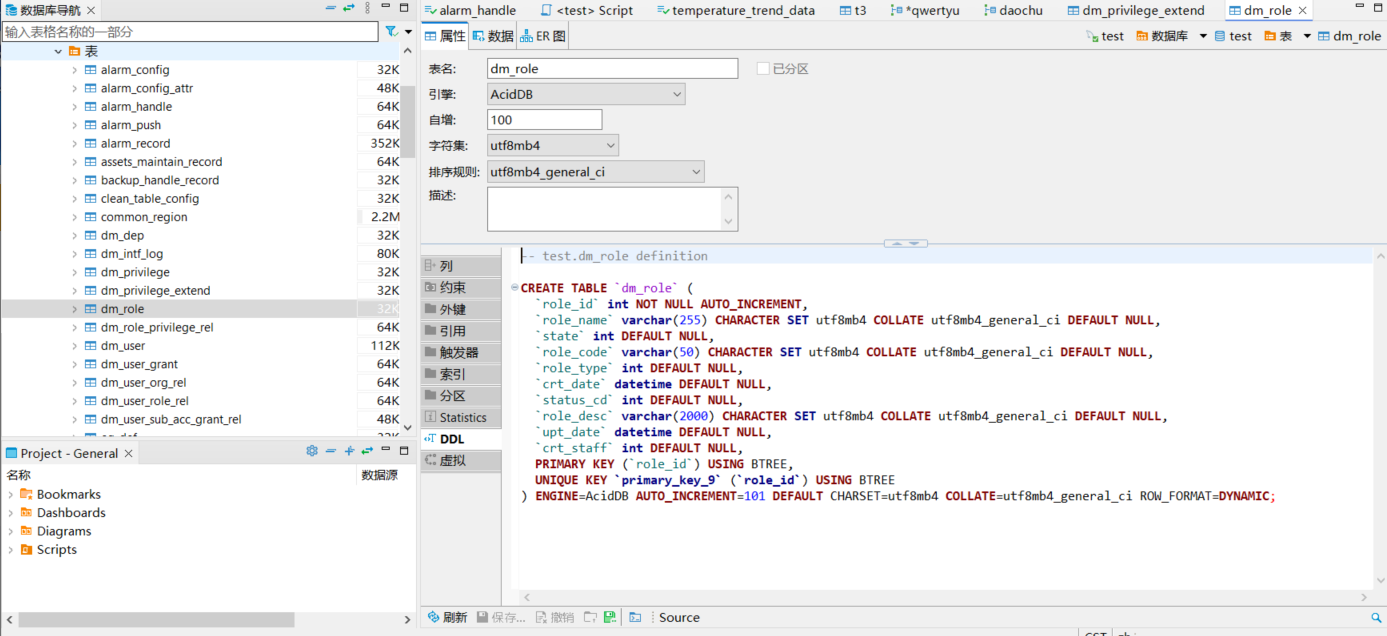Screen dimensions: 1387x636
Task: Click the filter icon in database navigator
Action: coord(391,32)
